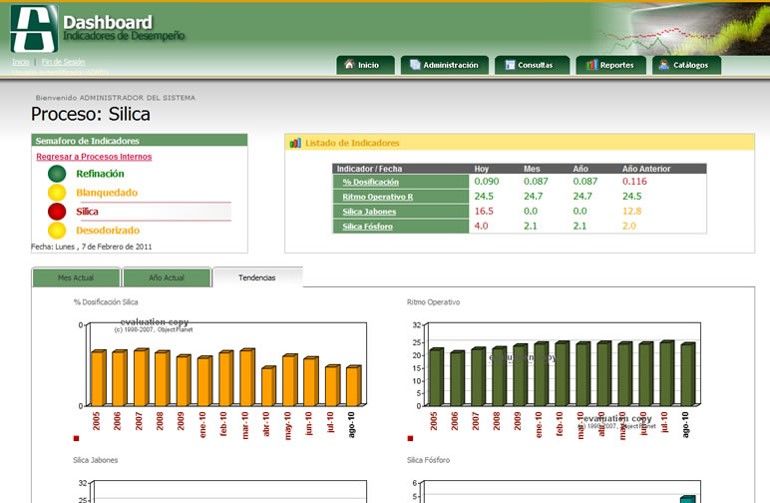Click the Reportes chart icon in navigation
770x503 pixels.
pyautogui.click(x=592, y=65)
